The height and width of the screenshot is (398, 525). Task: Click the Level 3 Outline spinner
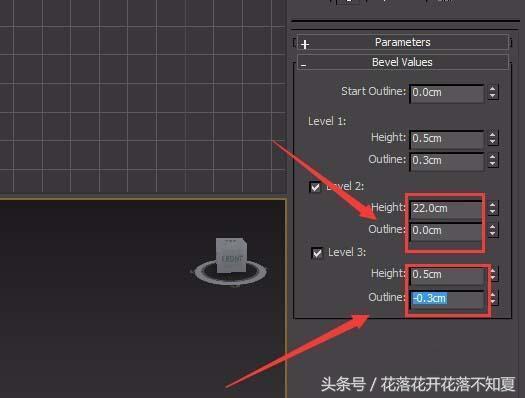coord(494,298)
